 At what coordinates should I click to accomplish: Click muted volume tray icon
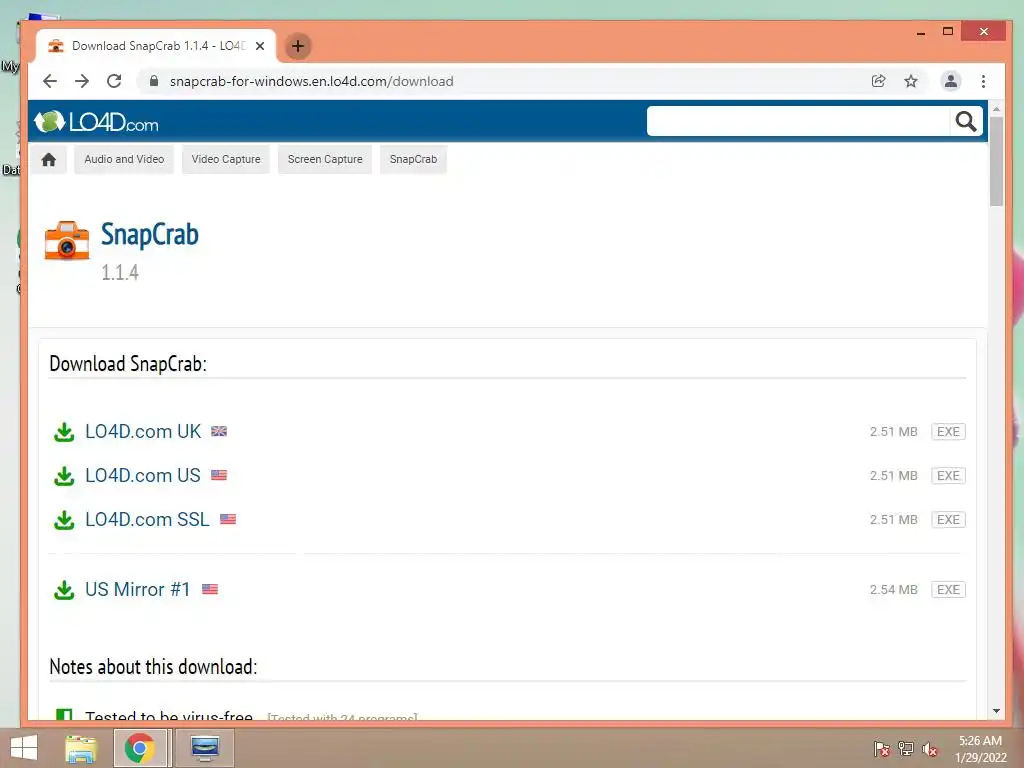pos(930,749)
